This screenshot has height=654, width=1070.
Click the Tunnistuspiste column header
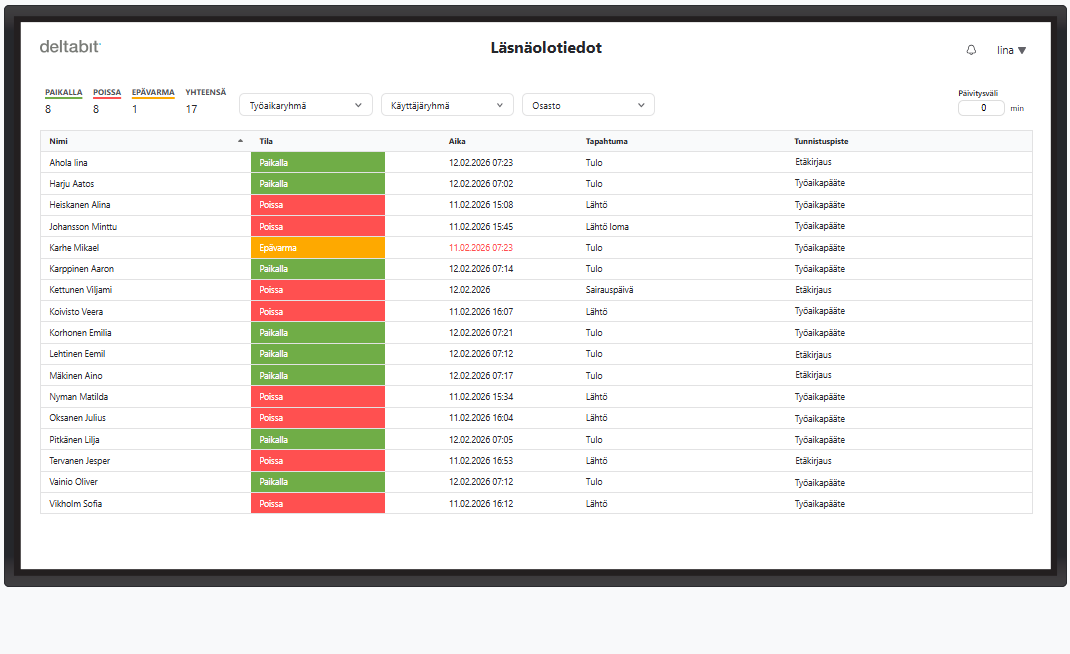coord(821,141)
